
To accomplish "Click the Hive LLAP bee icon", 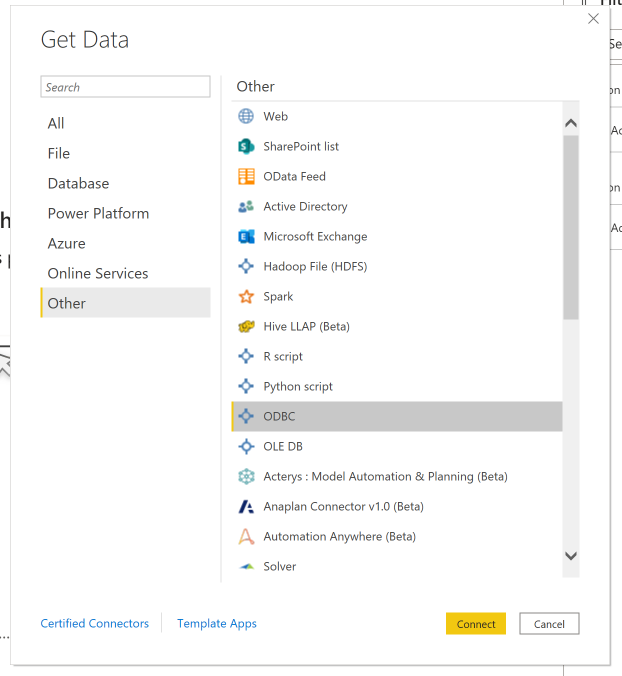I will click(246, 326).
